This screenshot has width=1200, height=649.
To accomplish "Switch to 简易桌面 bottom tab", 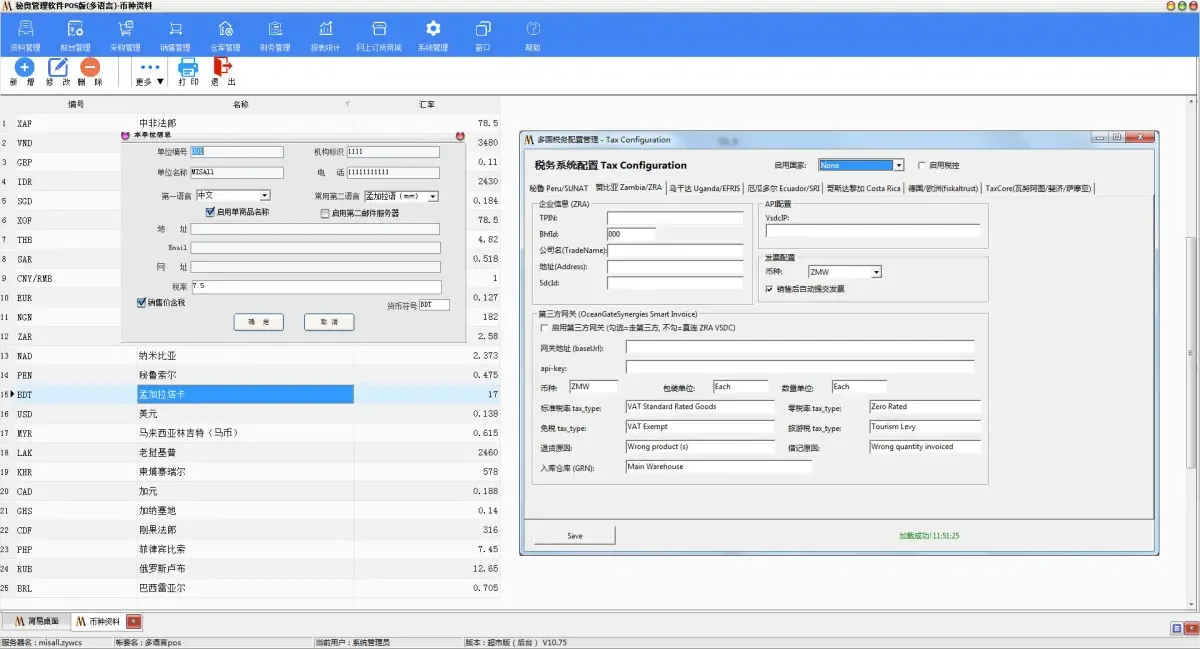I will point(37,621).
